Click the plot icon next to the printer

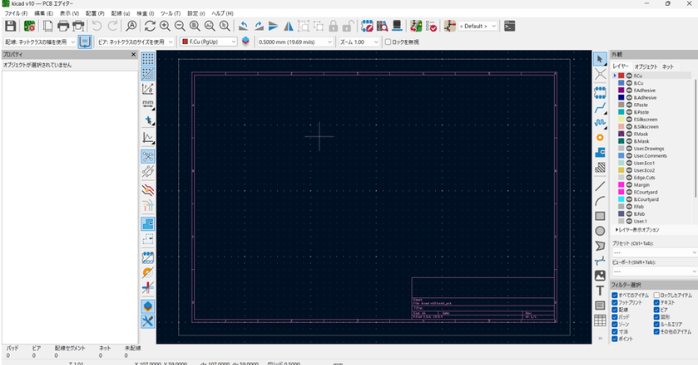(78, 26)
